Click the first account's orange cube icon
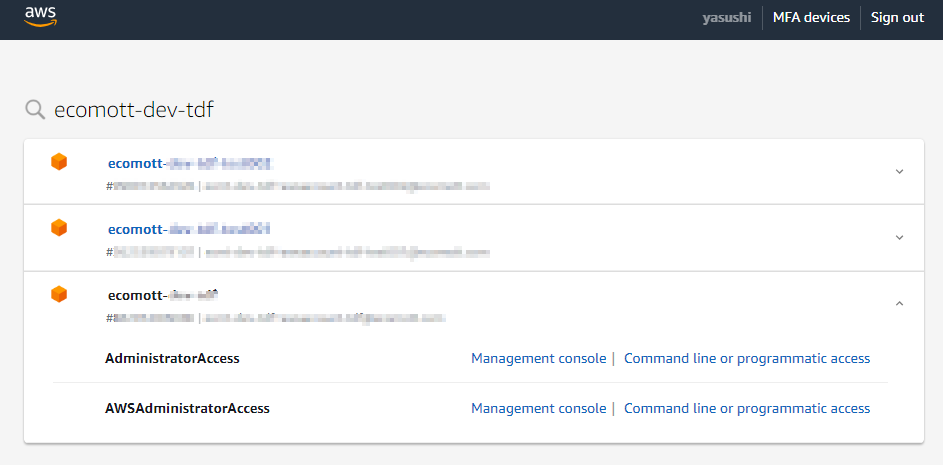Screen dimensions: 943x465 pyautogui.click(x=59, y=162)
